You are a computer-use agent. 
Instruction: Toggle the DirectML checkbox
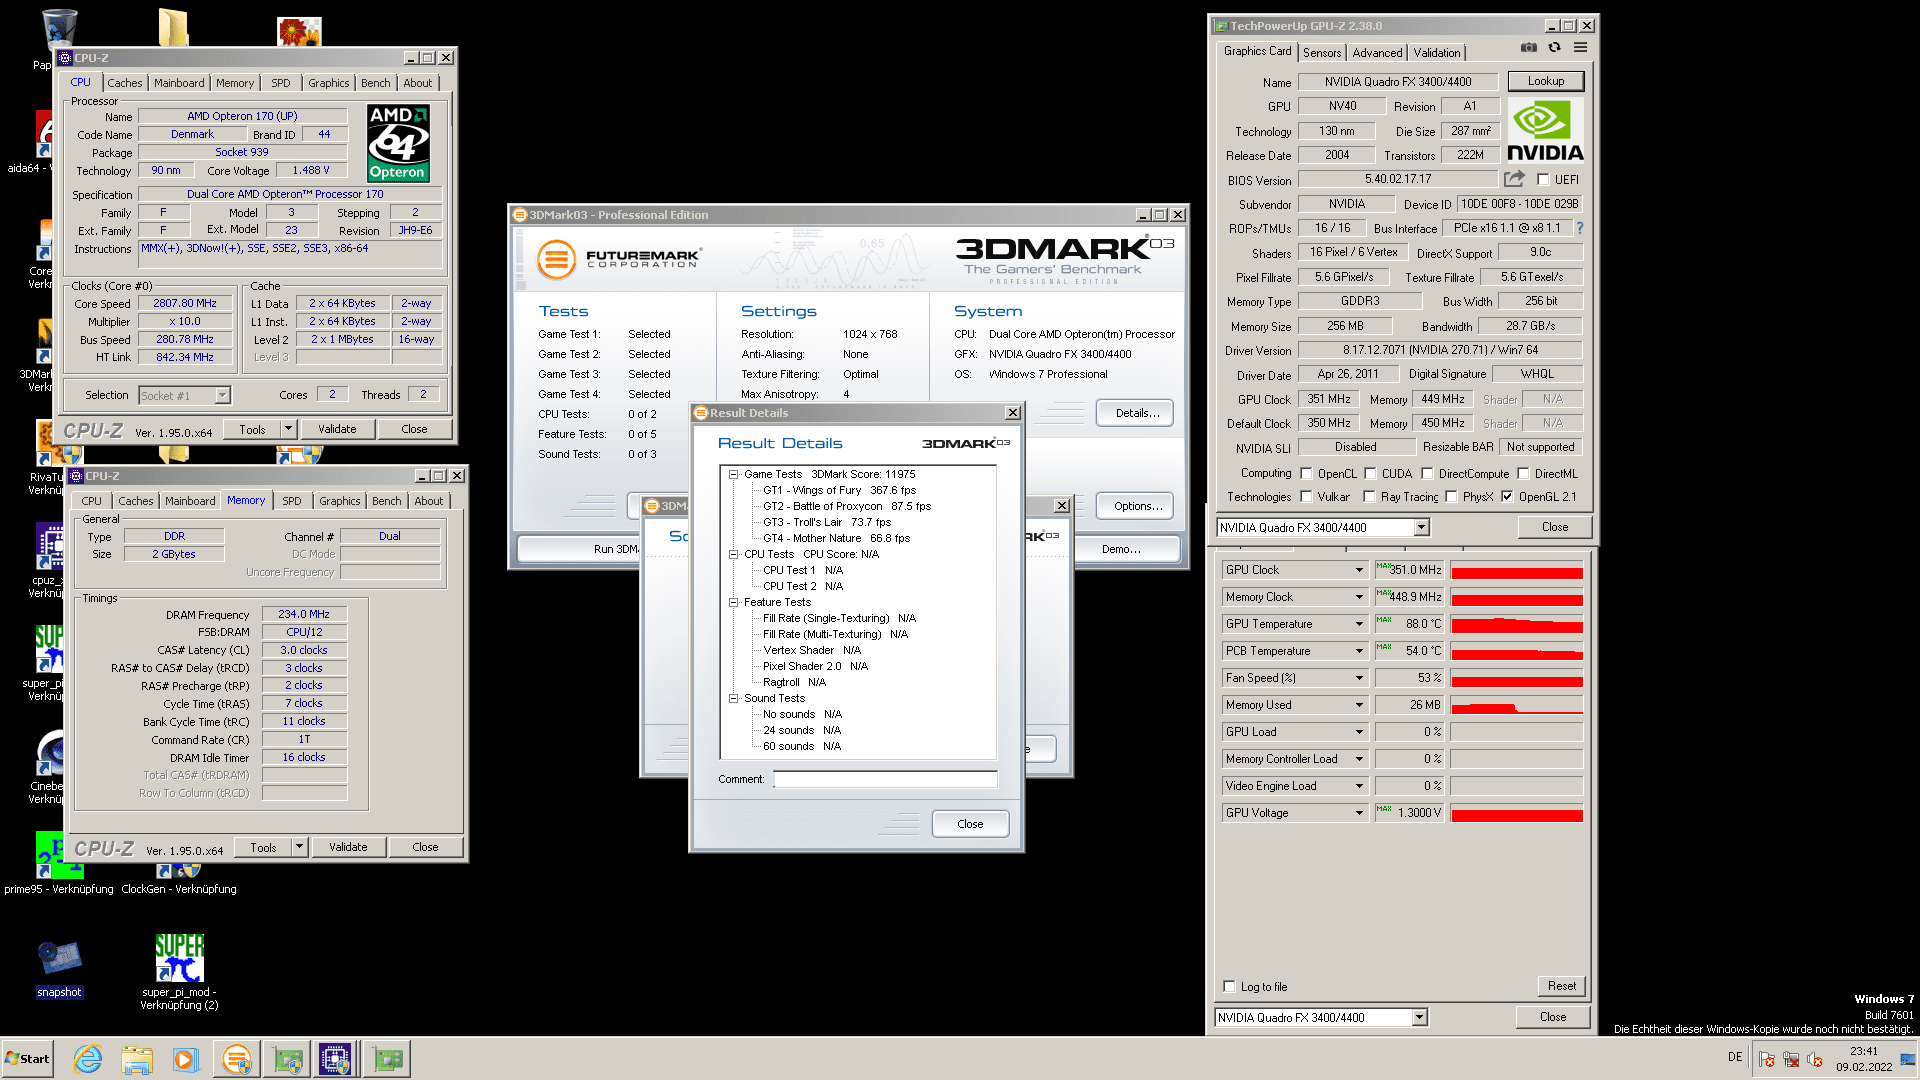(x=1523, y=474)
